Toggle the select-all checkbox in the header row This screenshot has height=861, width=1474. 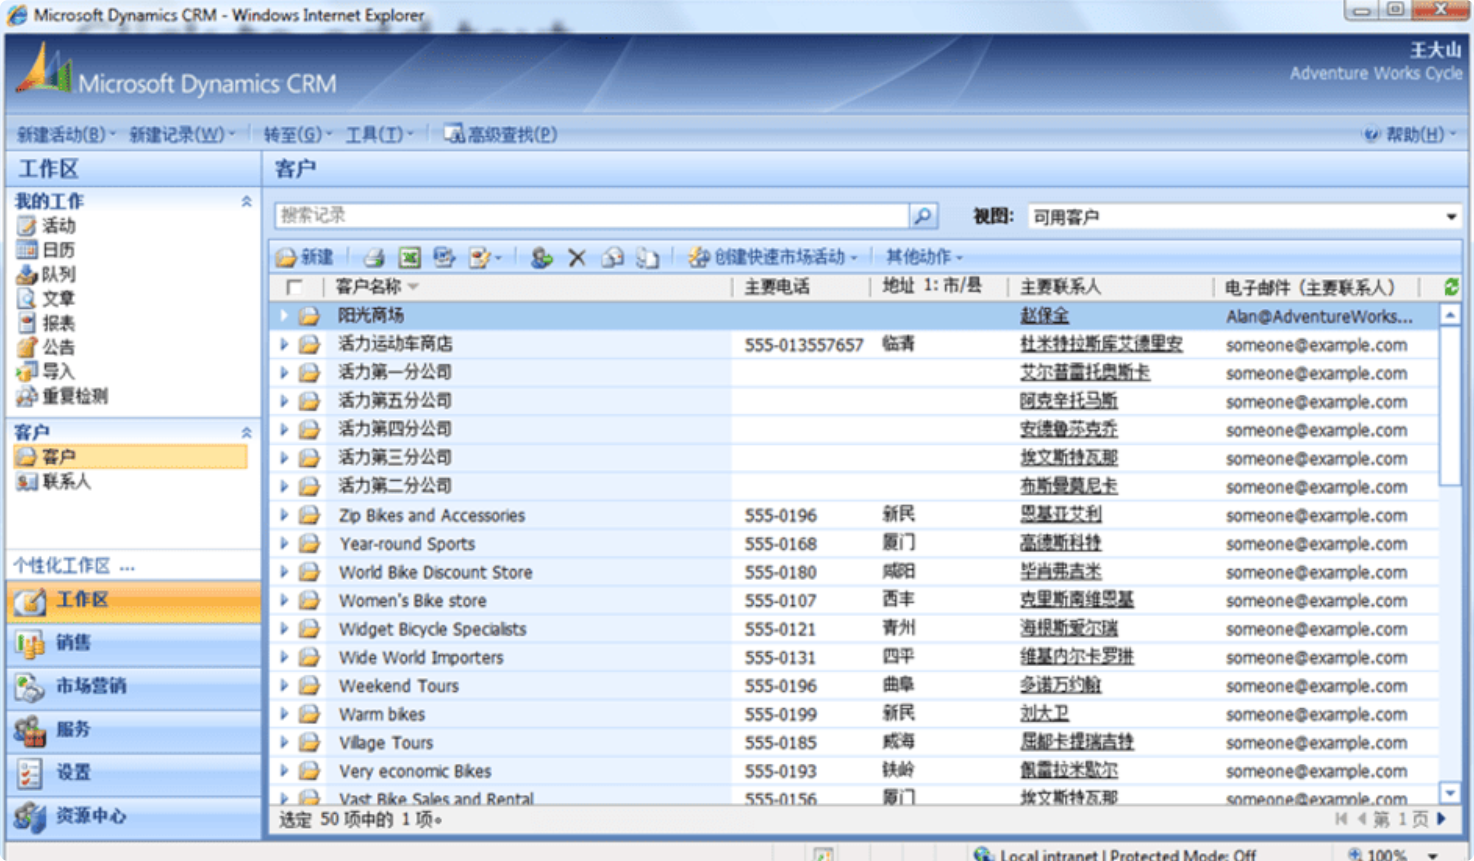pyautogui.click(x=293, y=287)
